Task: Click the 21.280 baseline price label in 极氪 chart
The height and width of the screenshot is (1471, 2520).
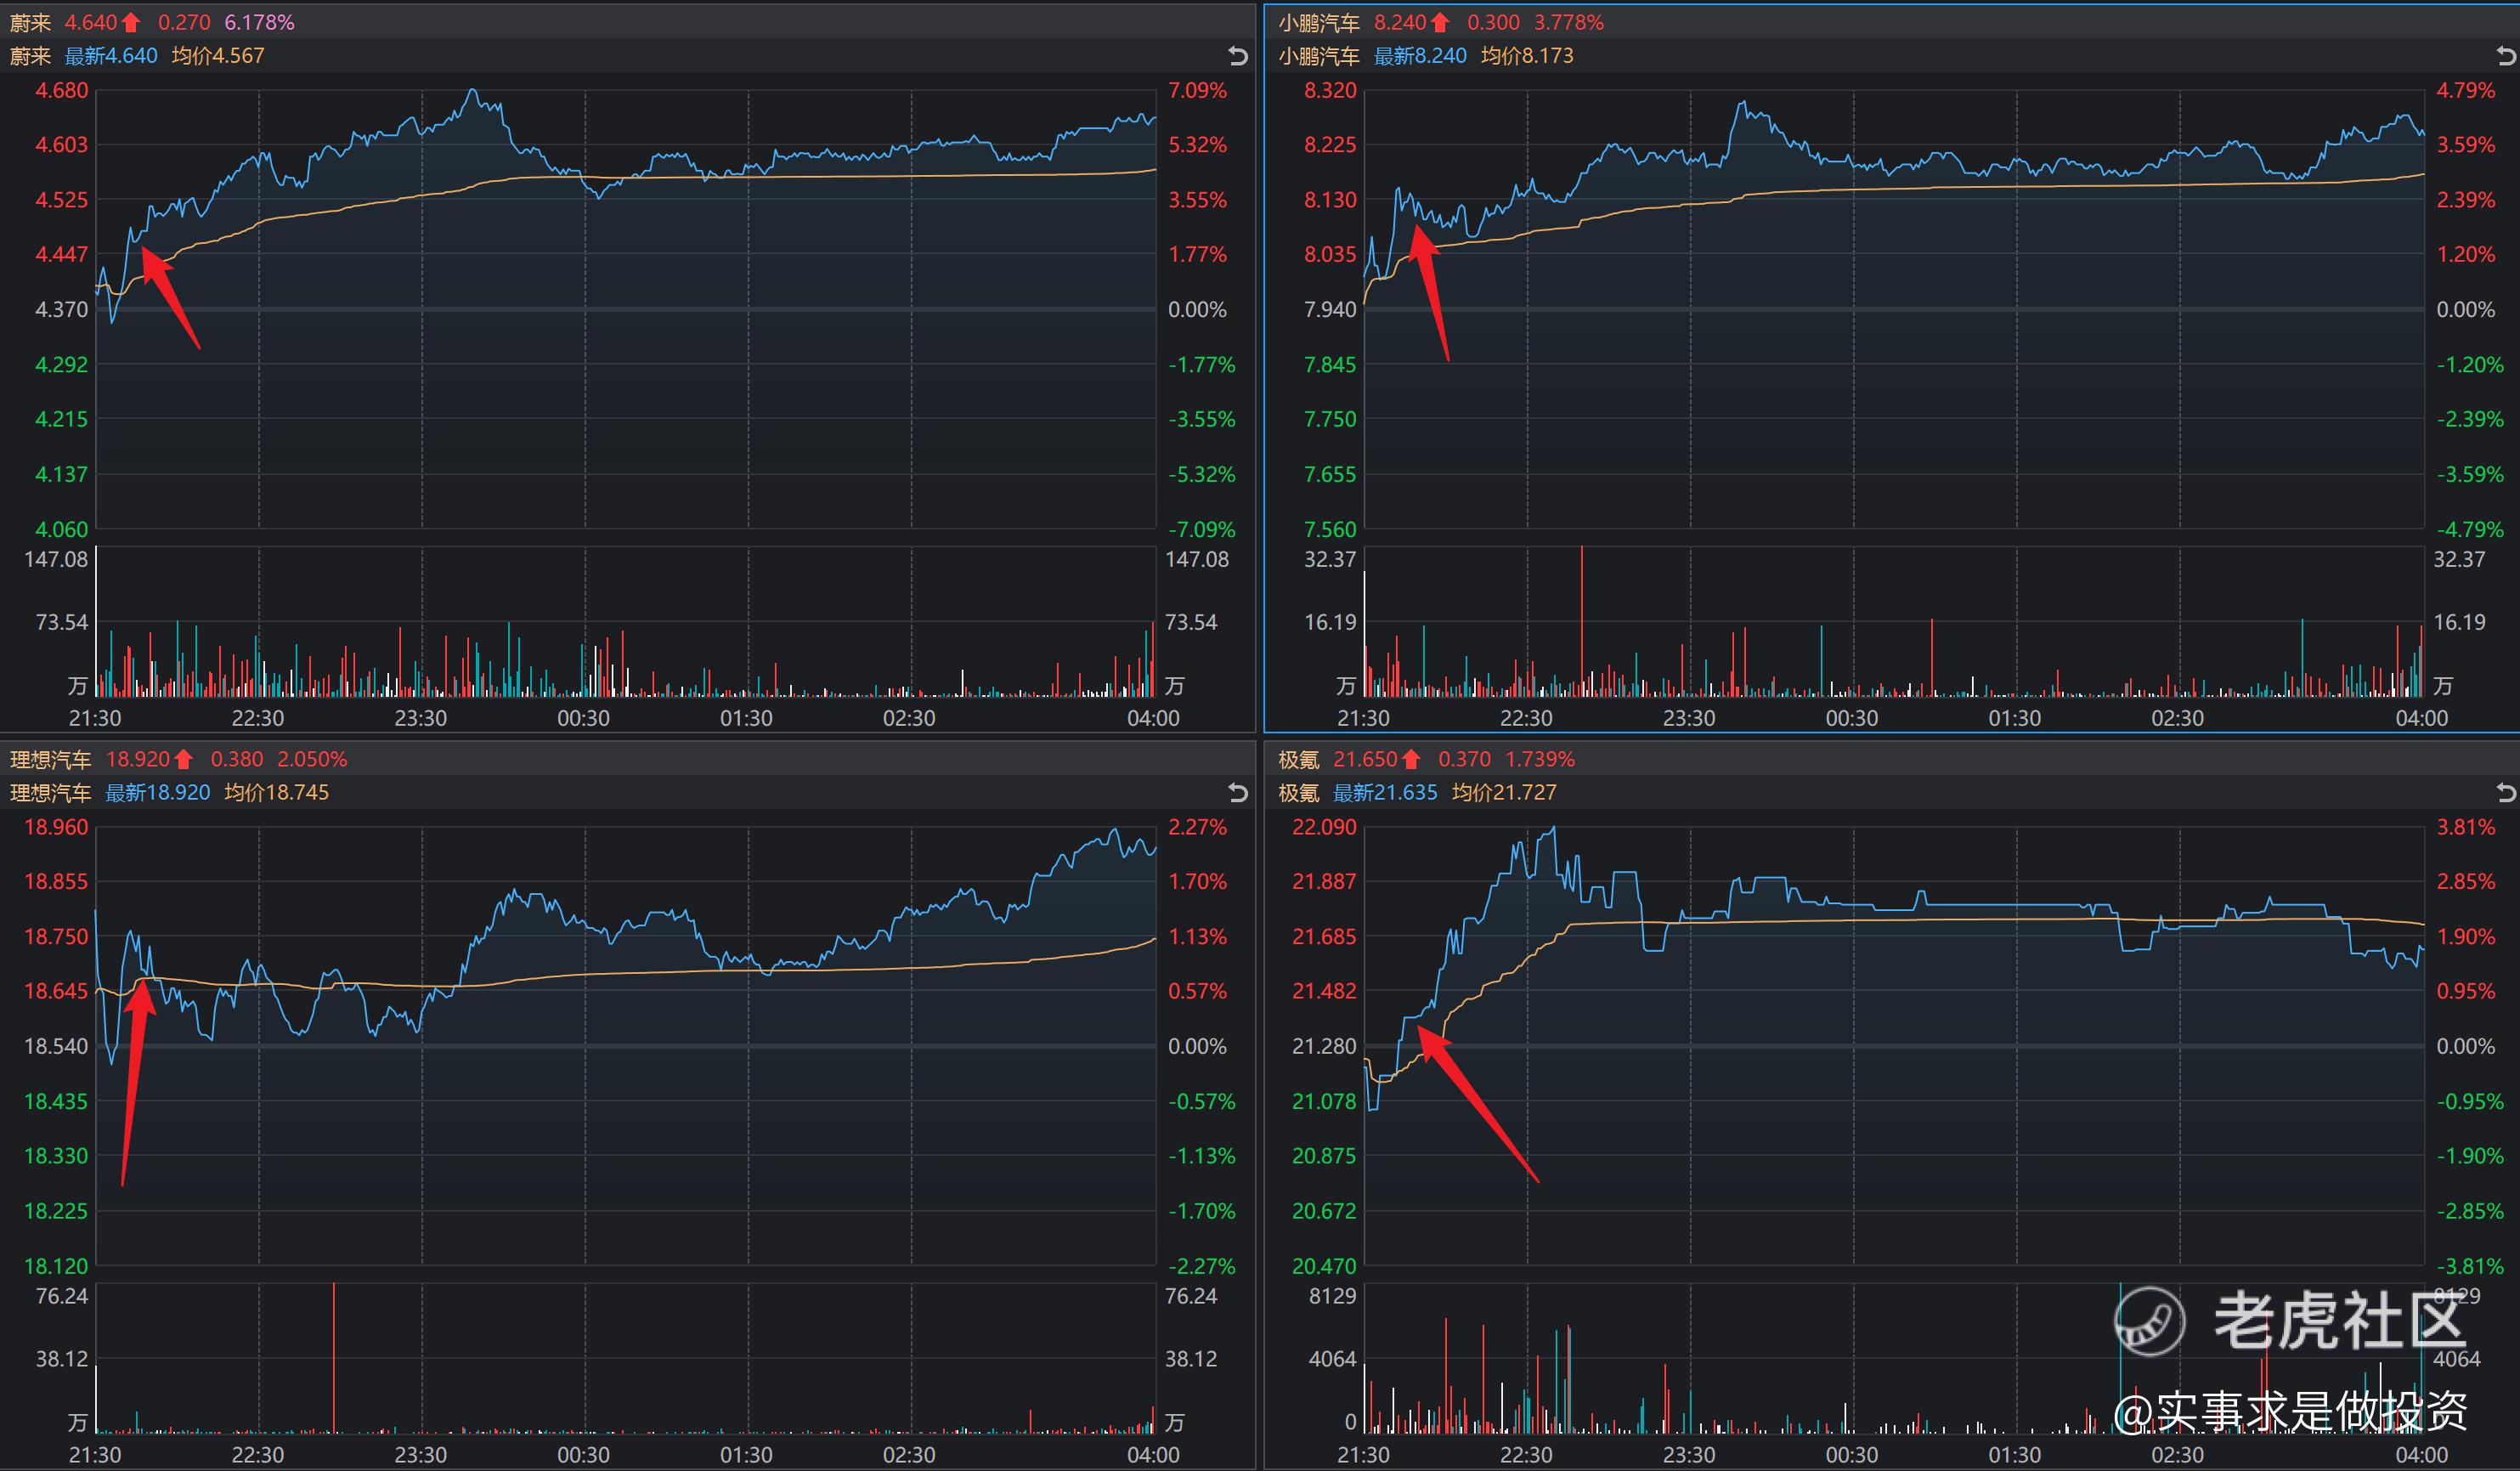Action: pos(1324,1046)
